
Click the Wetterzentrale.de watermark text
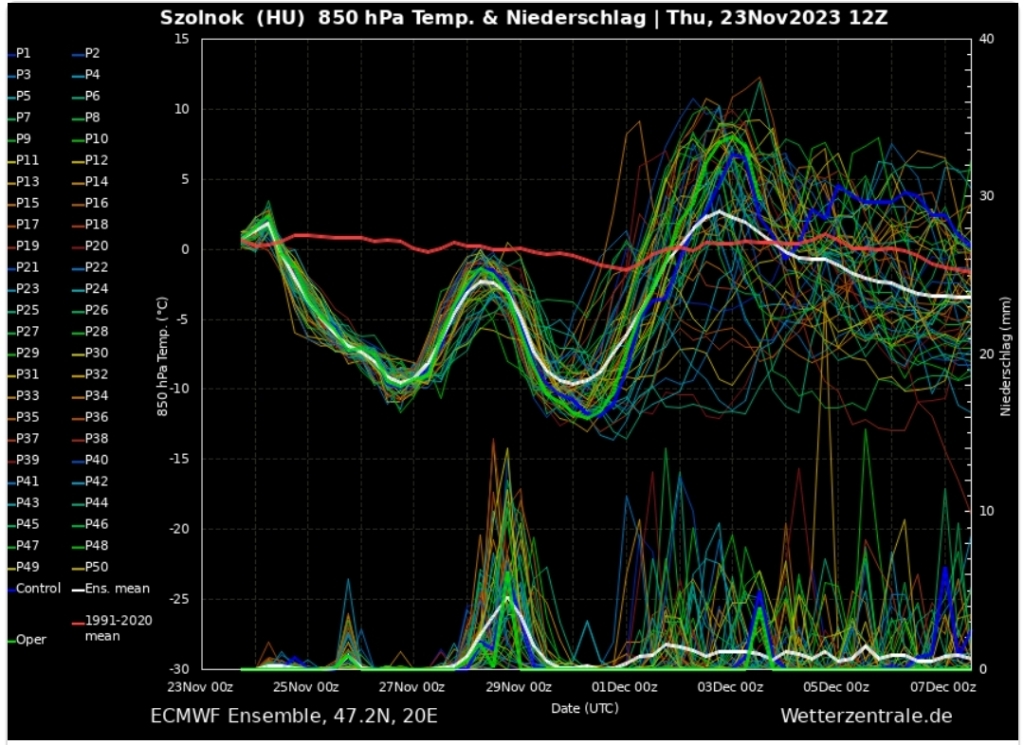click(x=866, y=716)
